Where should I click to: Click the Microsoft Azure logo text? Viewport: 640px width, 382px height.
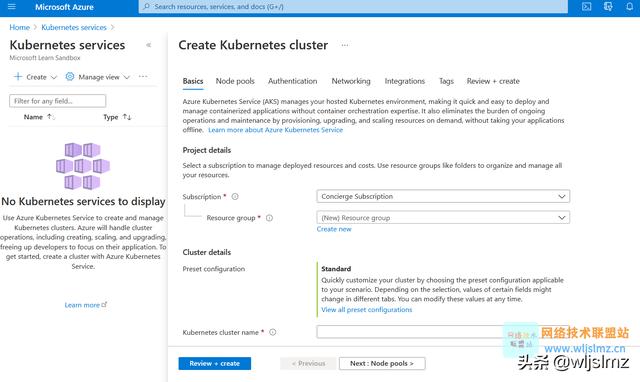pyautogui.click(x=64, y=7)
